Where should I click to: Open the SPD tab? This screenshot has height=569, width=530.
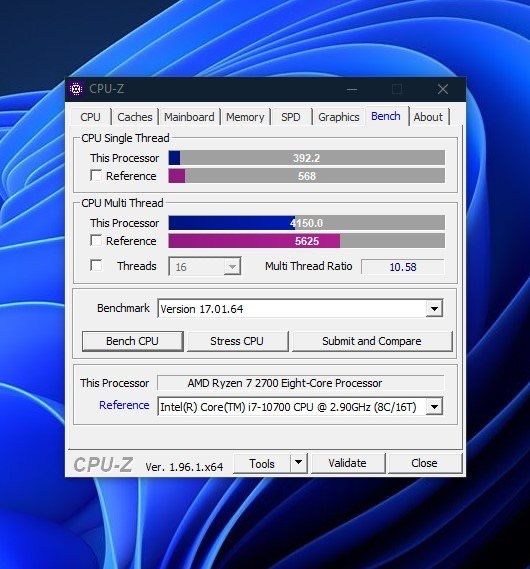tap(291, 117)
